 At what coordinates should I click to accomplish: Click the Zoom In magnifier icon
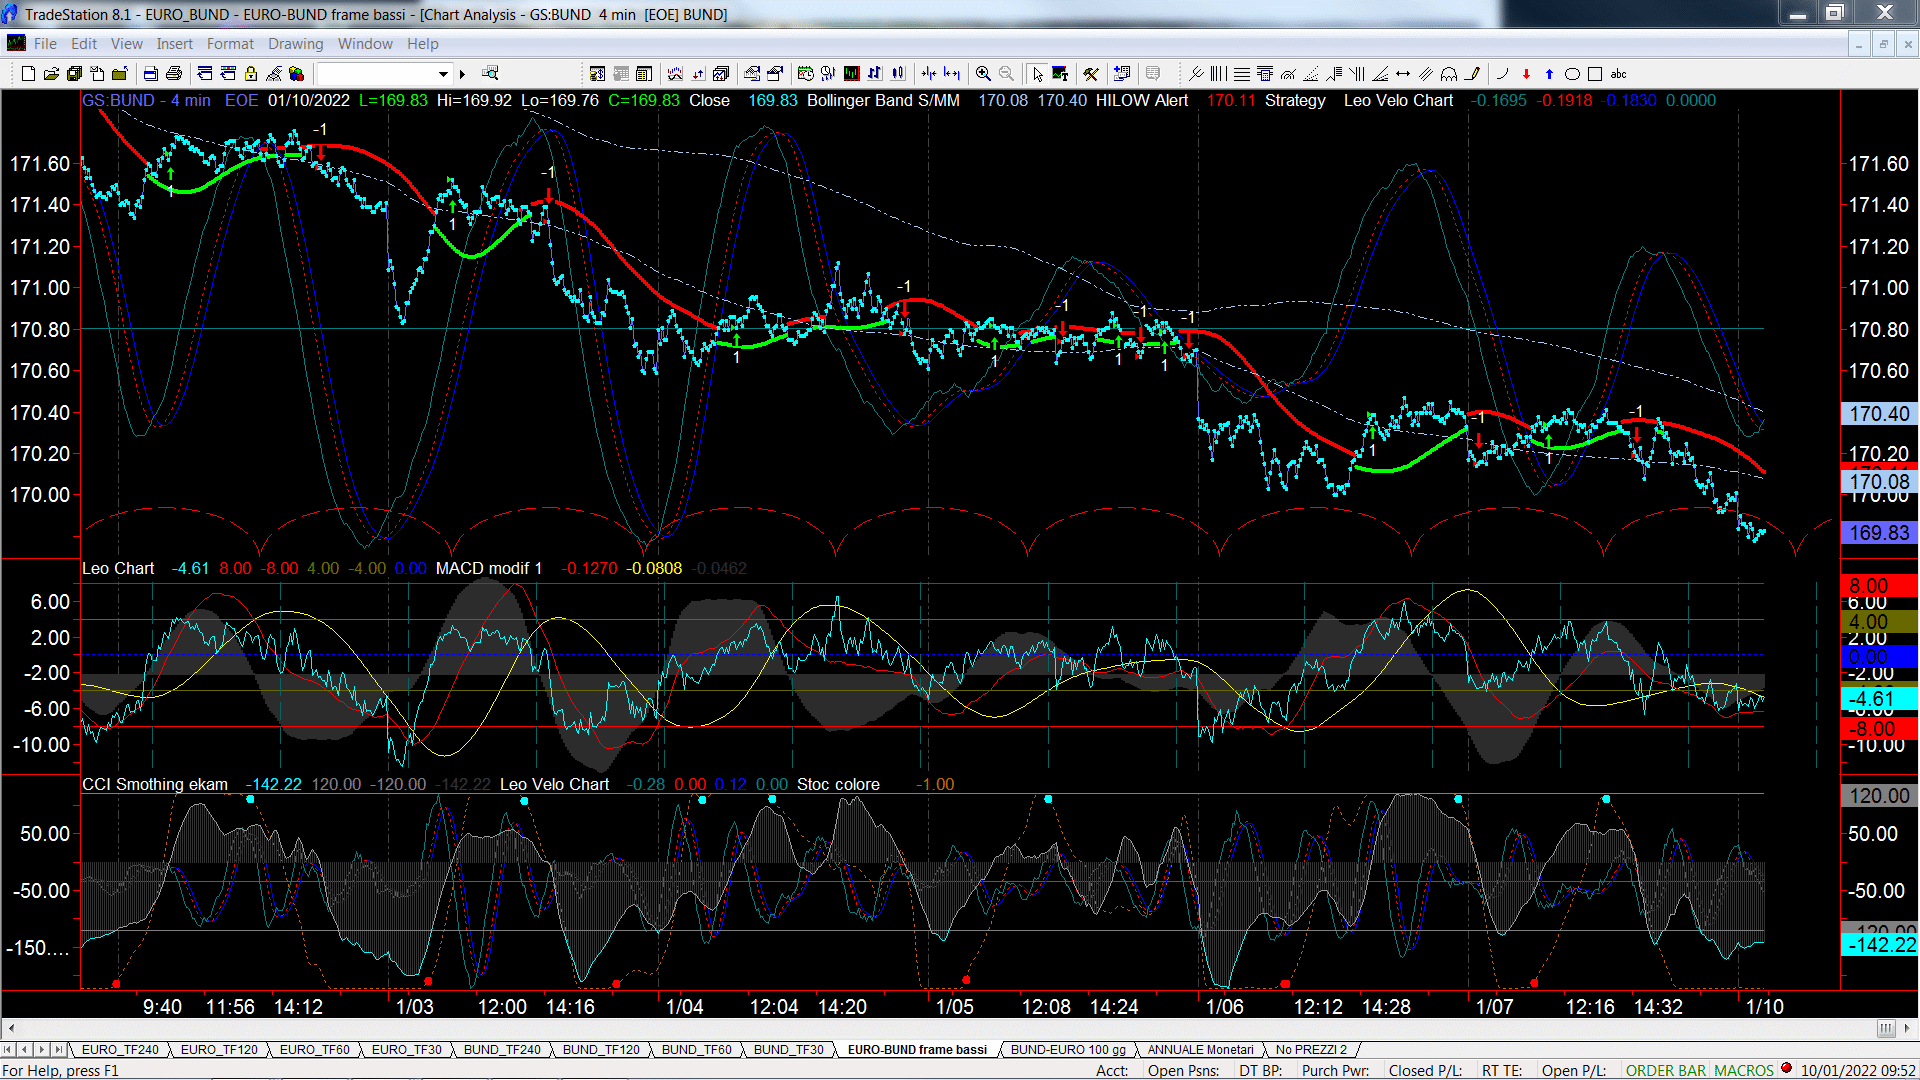tap(983, 74)
